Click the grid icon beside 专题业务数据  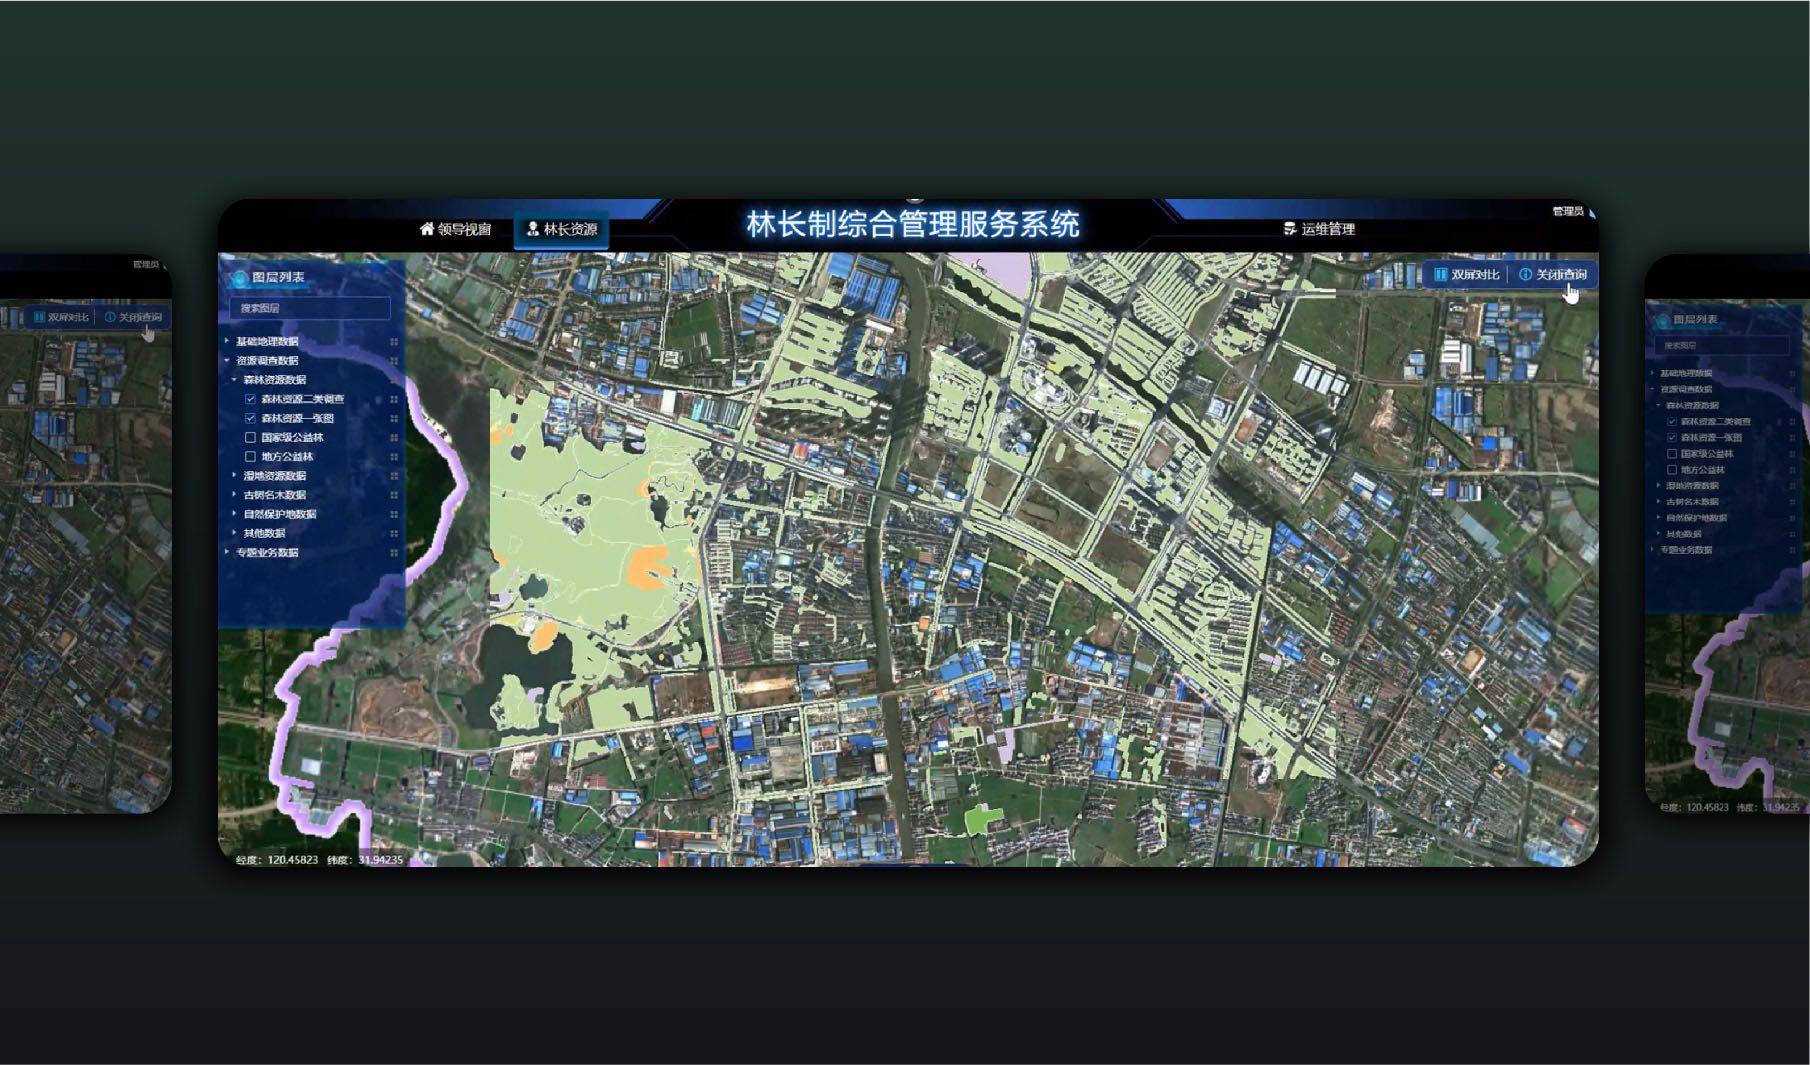pyautogui.click(x=394, y=552)
